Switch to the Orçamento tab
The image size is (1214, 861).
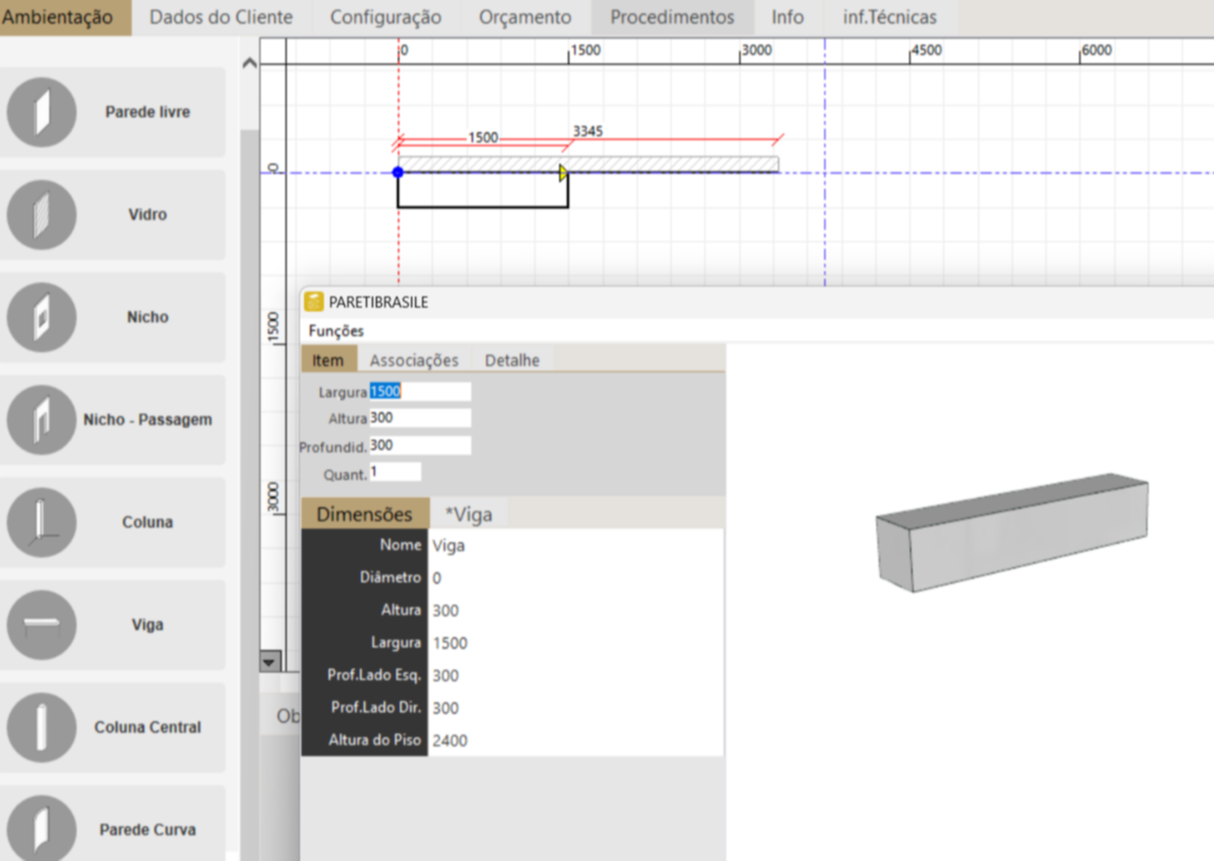525,17
